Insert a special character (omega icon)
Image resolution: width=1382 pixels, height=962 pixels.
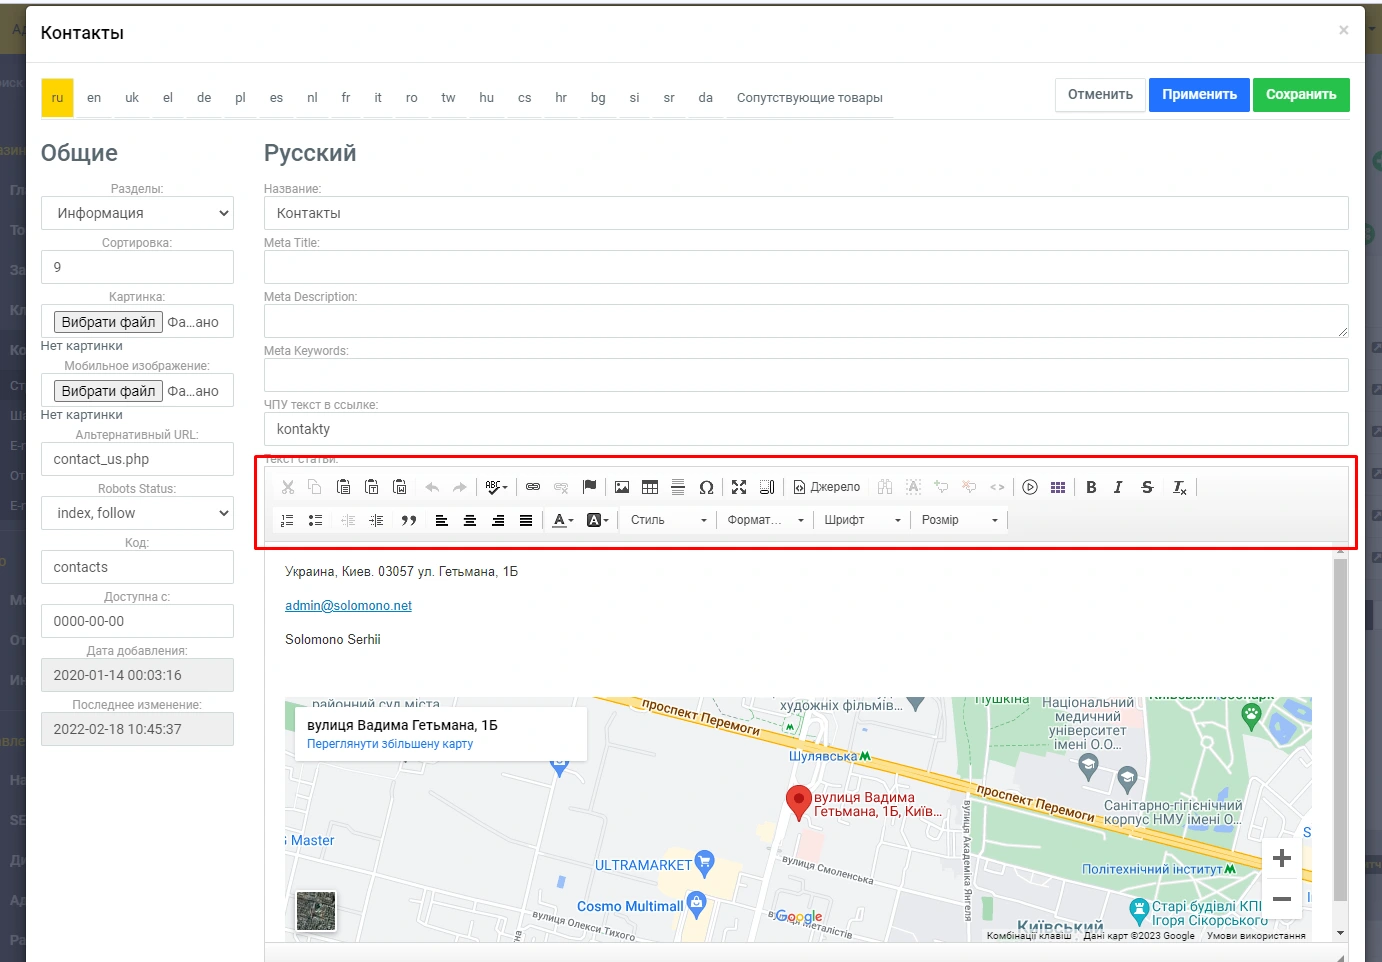pos(706,487)
